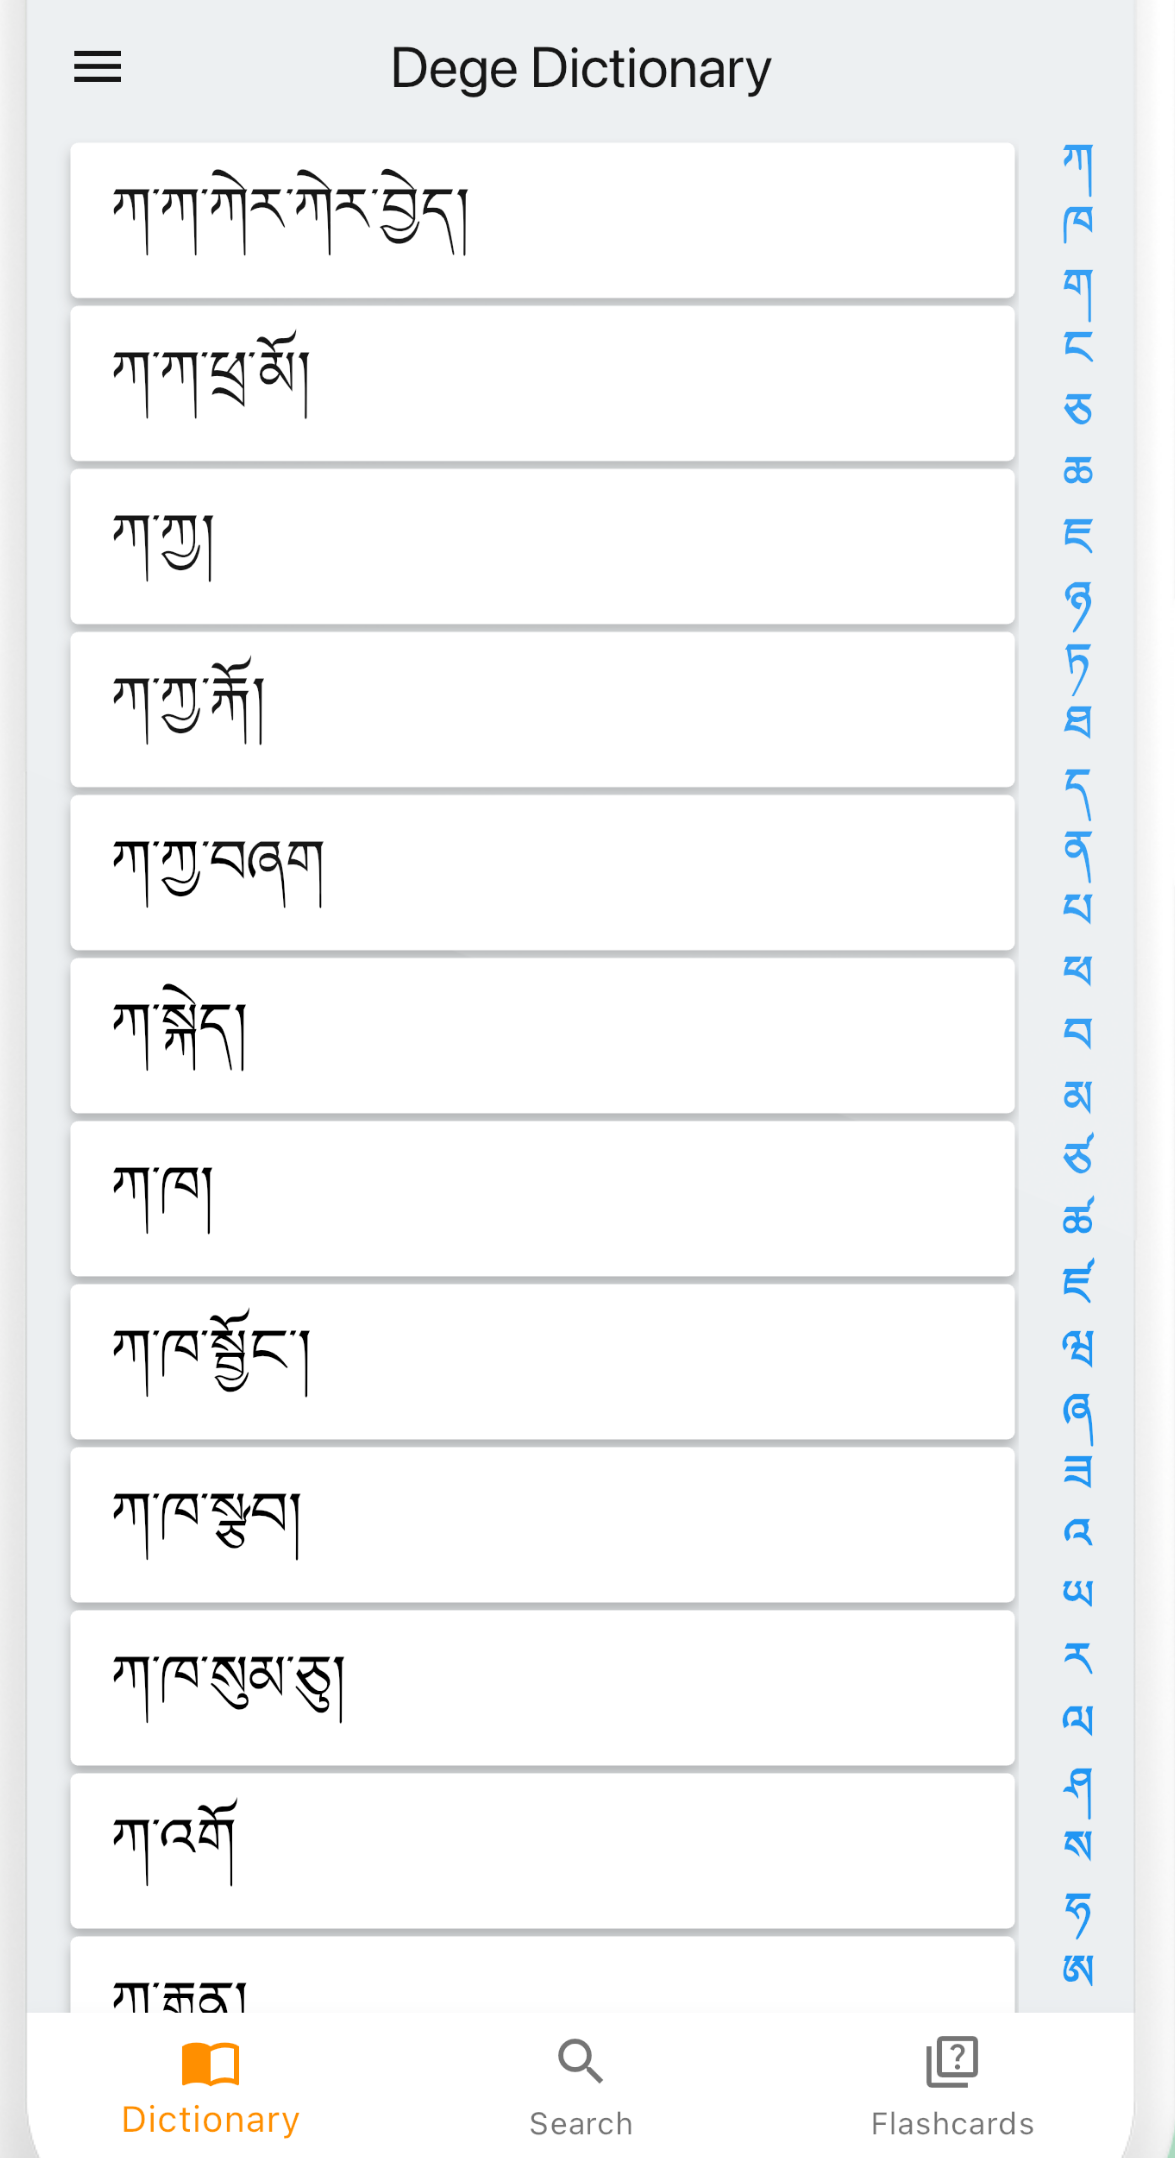Tap the Search magnifier icon
Image resolution: width=1175 pixels, height=2158 pixels.
pyautogui.click(x=580, y=2062)
